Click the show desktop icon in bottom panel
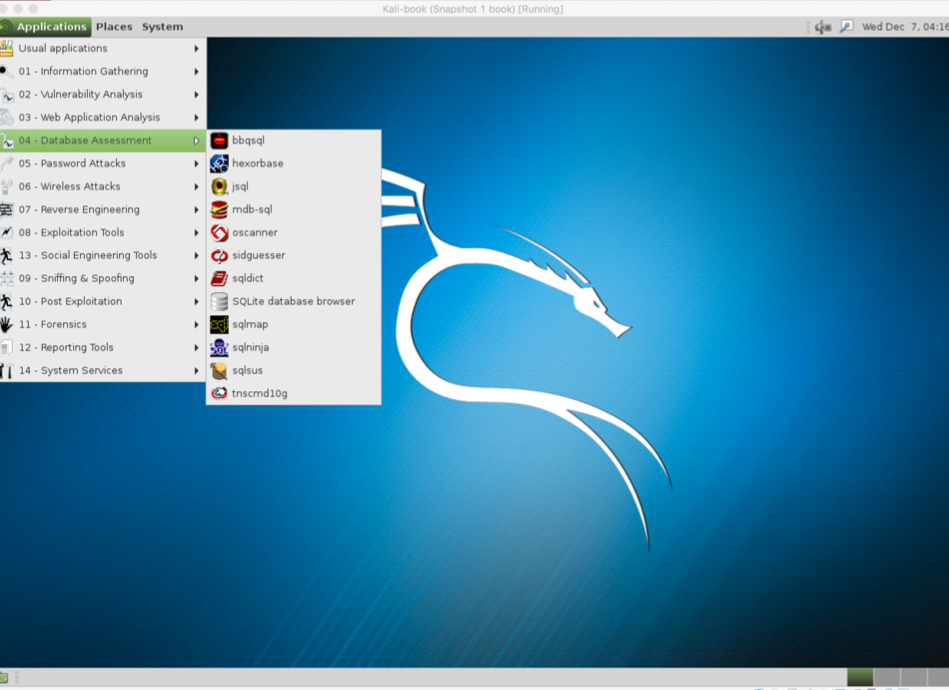Screen dimensions: 949x690 (4, 677)
